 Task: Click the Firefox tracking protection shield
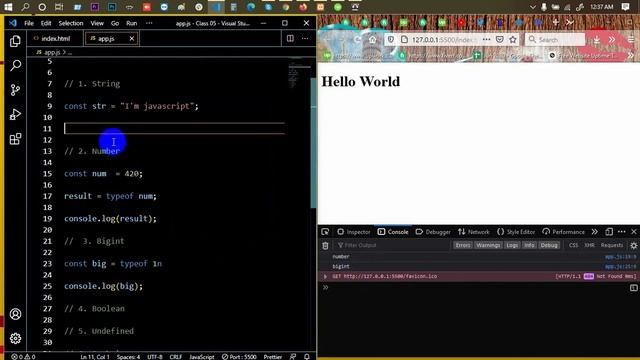point(391,40)
